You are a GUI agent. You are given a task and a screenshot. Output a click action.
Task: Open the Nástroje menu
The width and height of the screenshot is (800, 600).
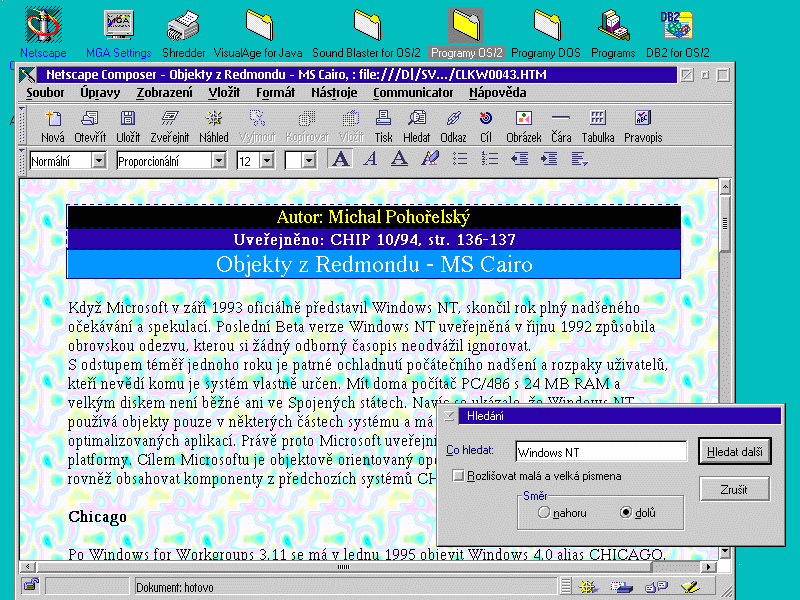334,92
